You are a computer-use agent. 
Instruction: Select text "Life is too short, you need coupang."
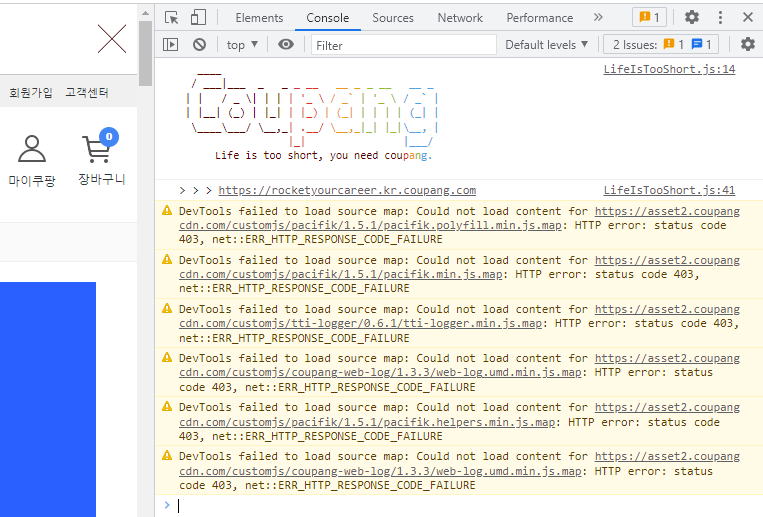323,155
